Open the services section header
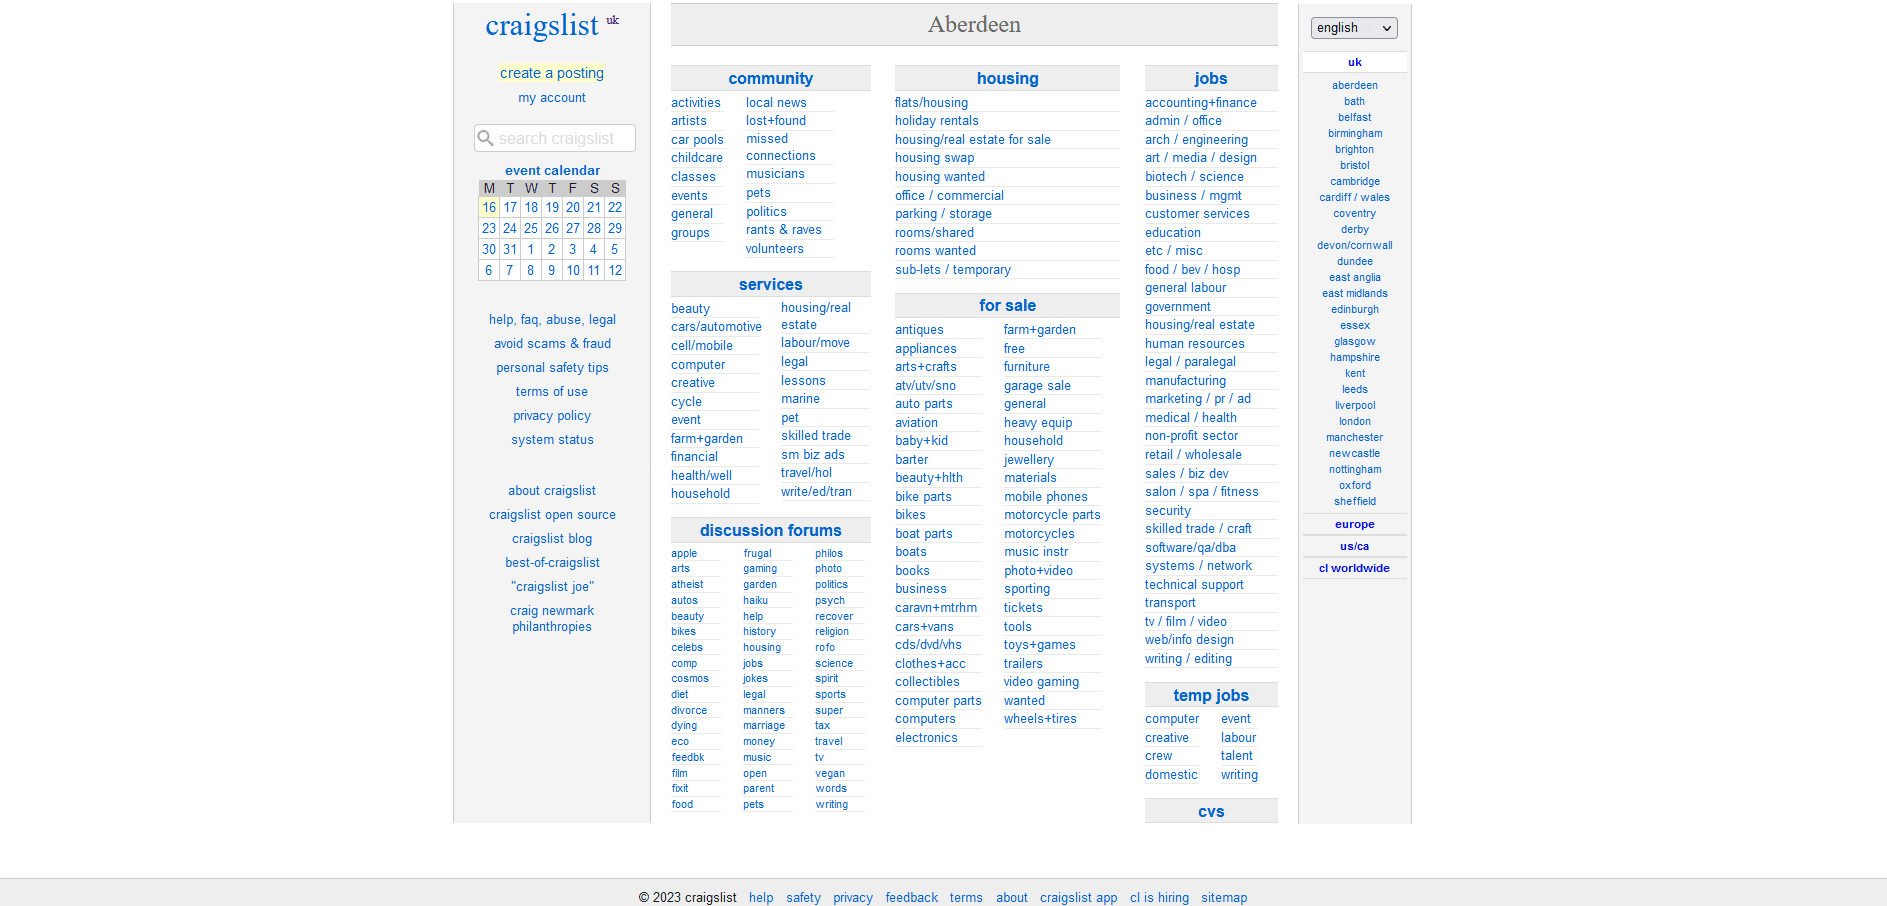 point(770,284)
